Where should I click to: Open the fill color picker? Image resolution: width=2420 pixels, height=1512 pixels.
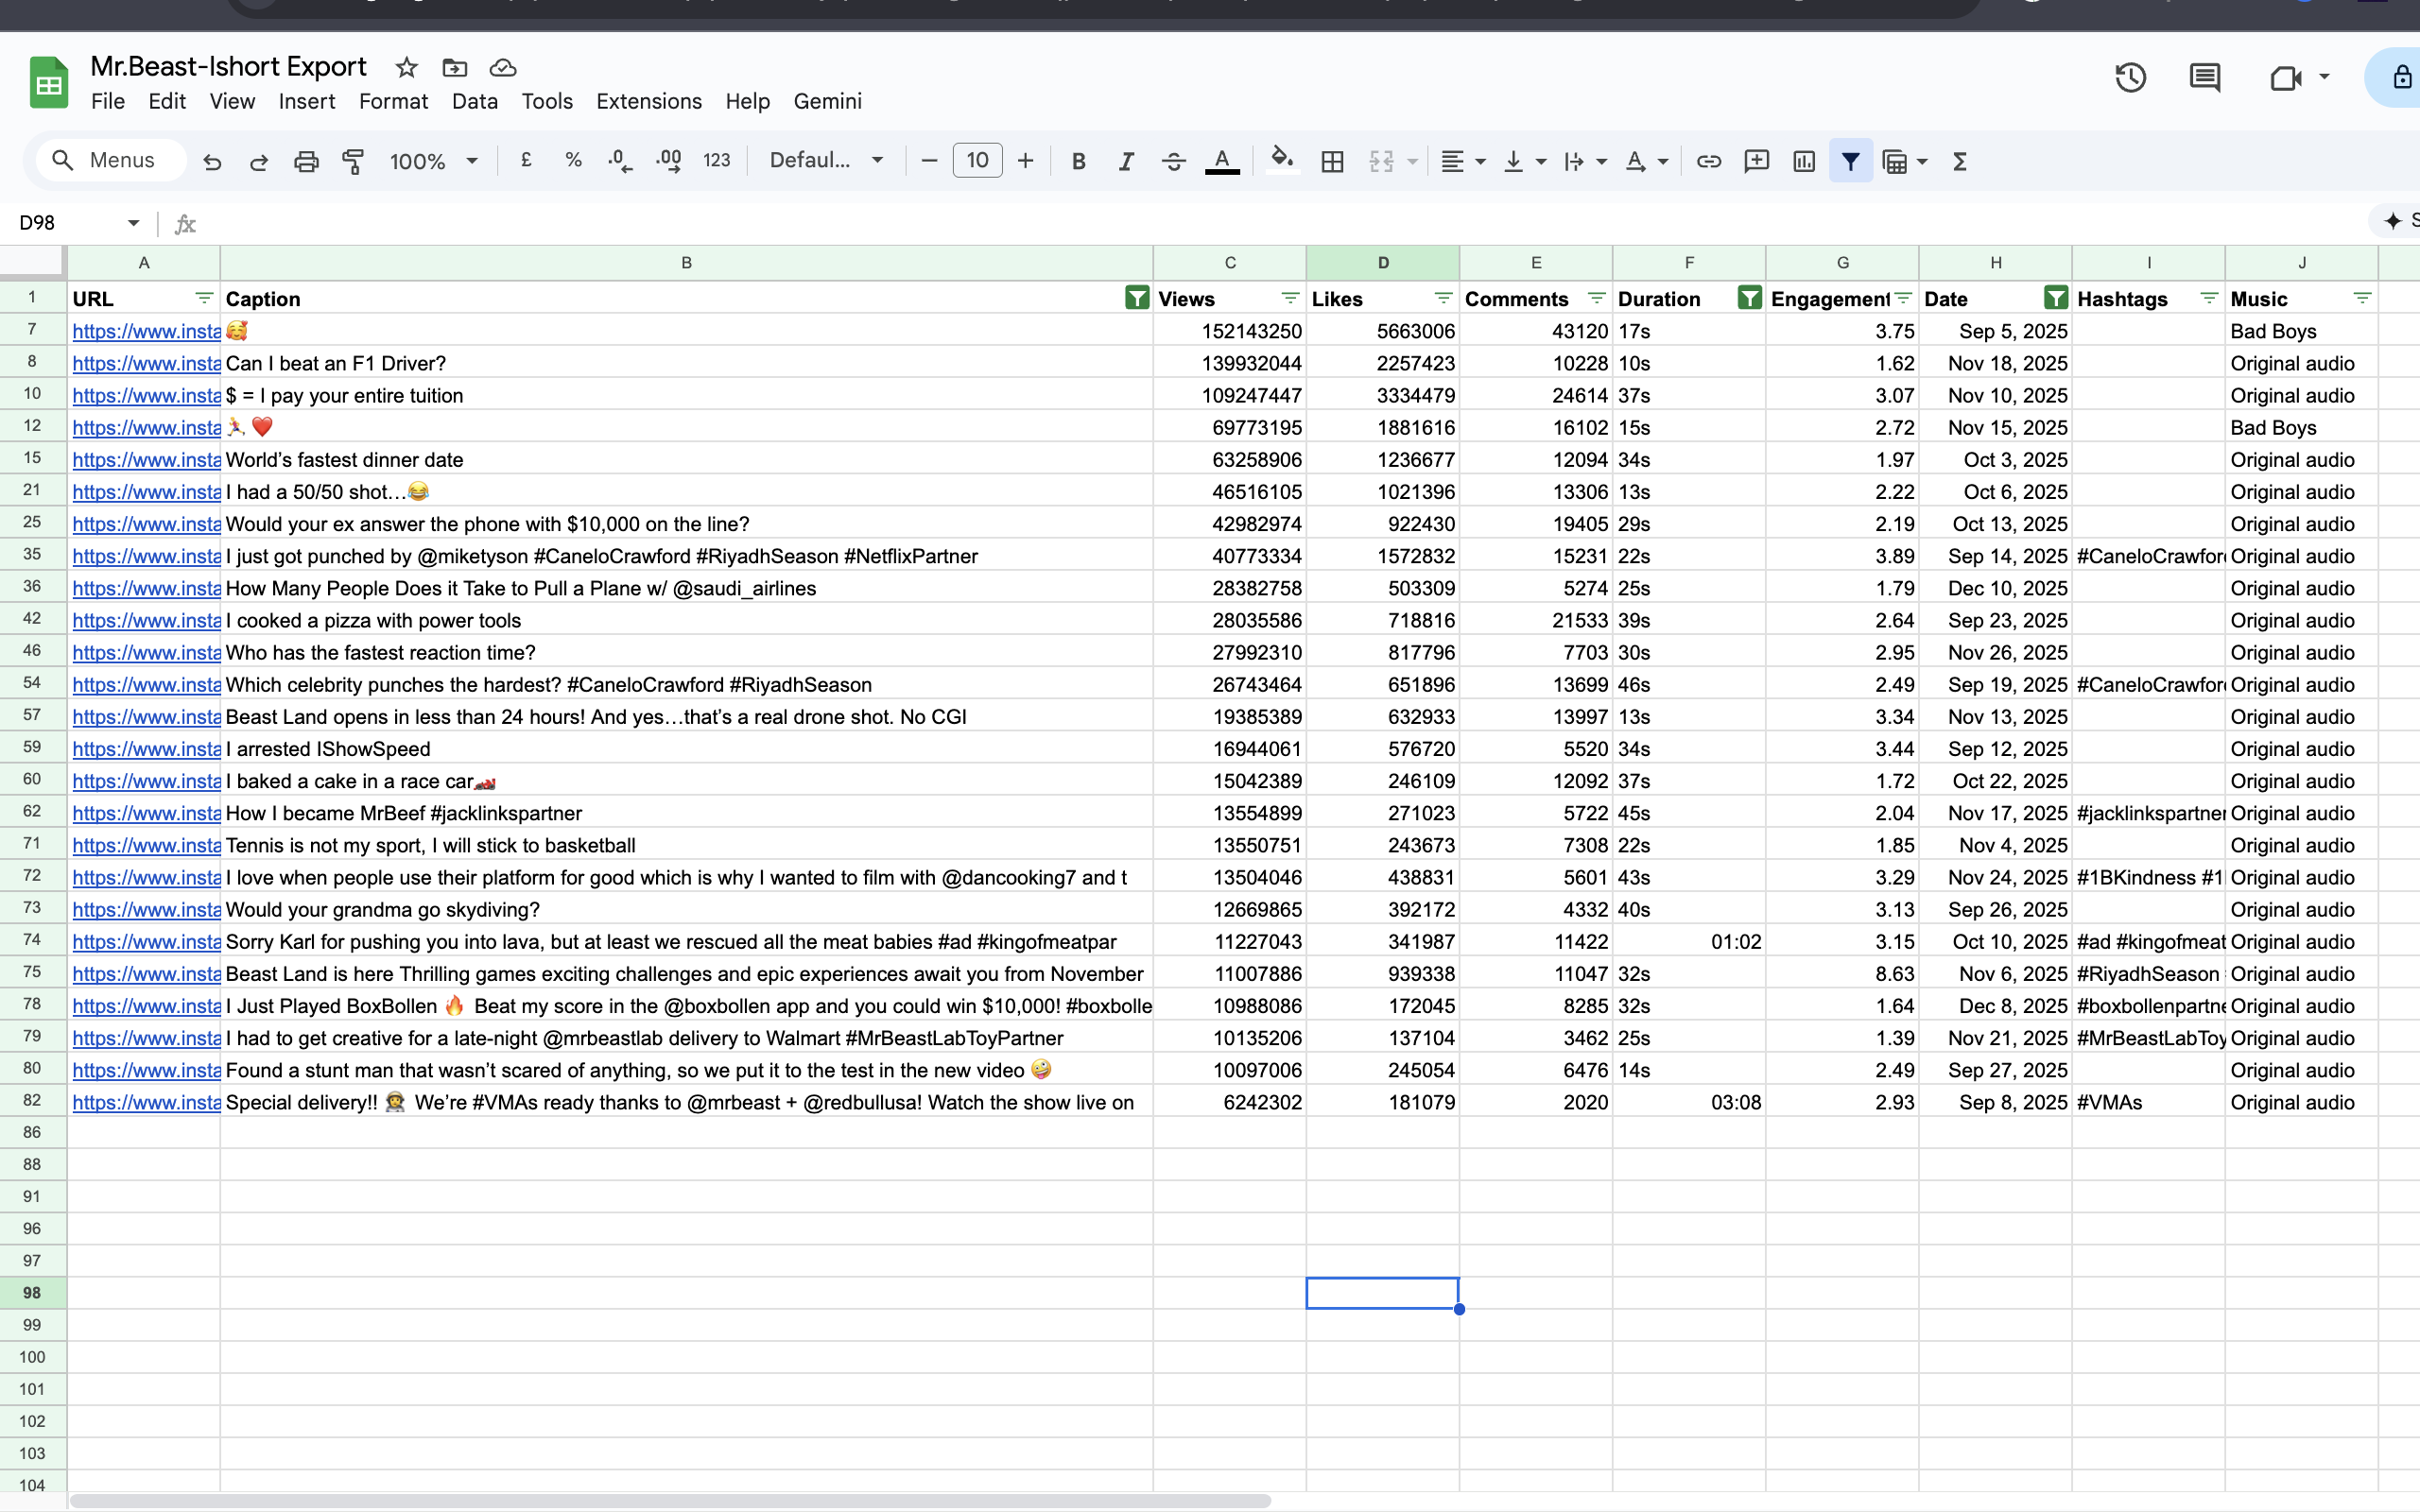1281,160
